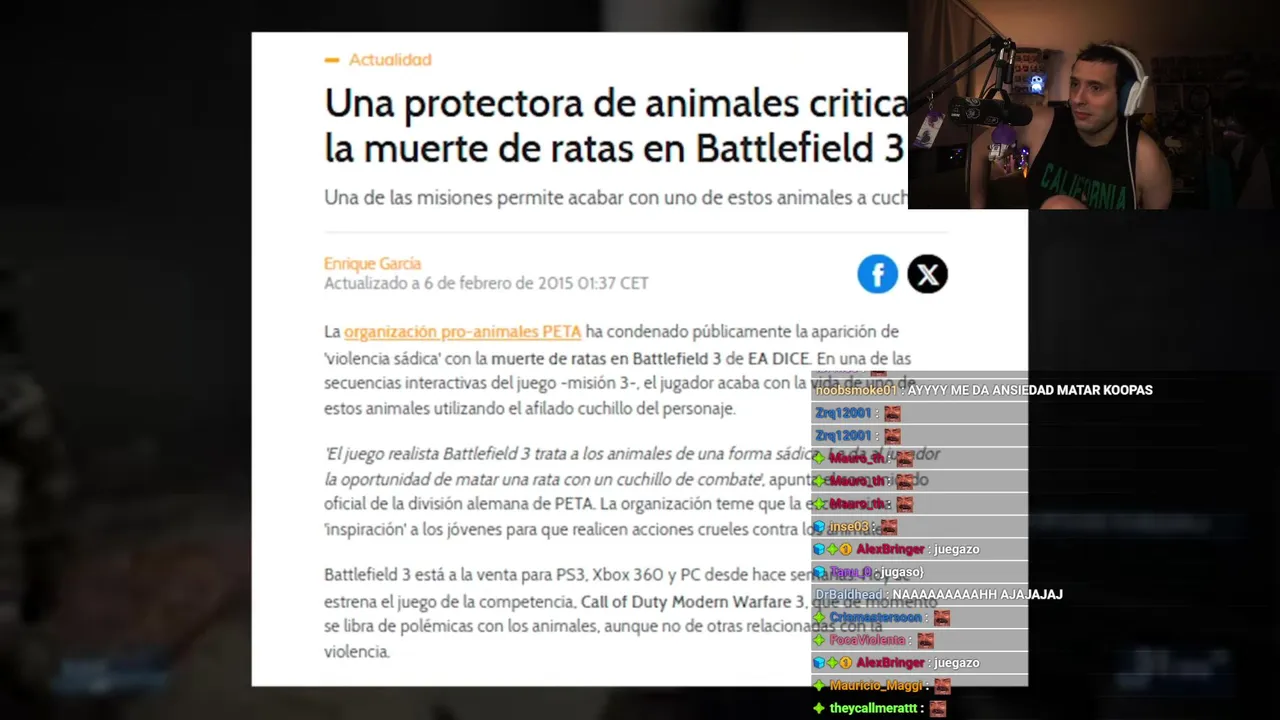Click chat message 'AYYYY ME DA ANSIEDAD MATAR KOOPAS'
Screen dimensions: 1280x720
tap(1030, 391)
